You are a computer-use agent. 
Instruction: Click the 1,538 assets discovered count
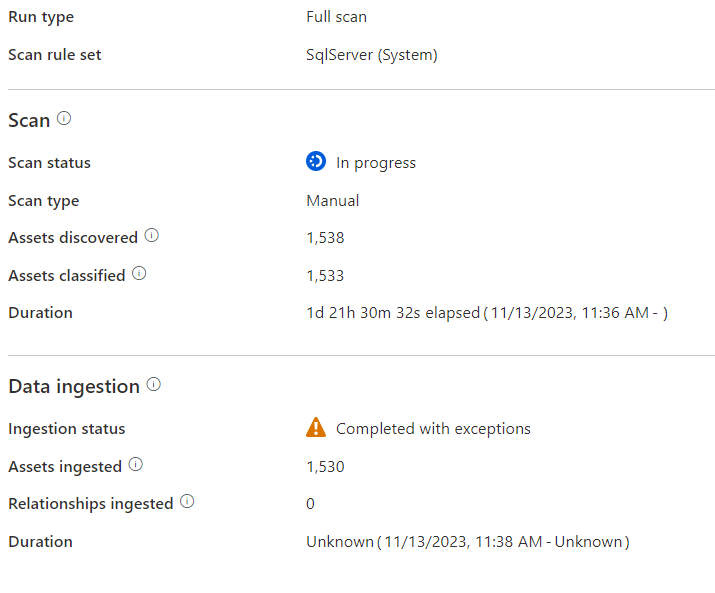(x=325, y=238)
